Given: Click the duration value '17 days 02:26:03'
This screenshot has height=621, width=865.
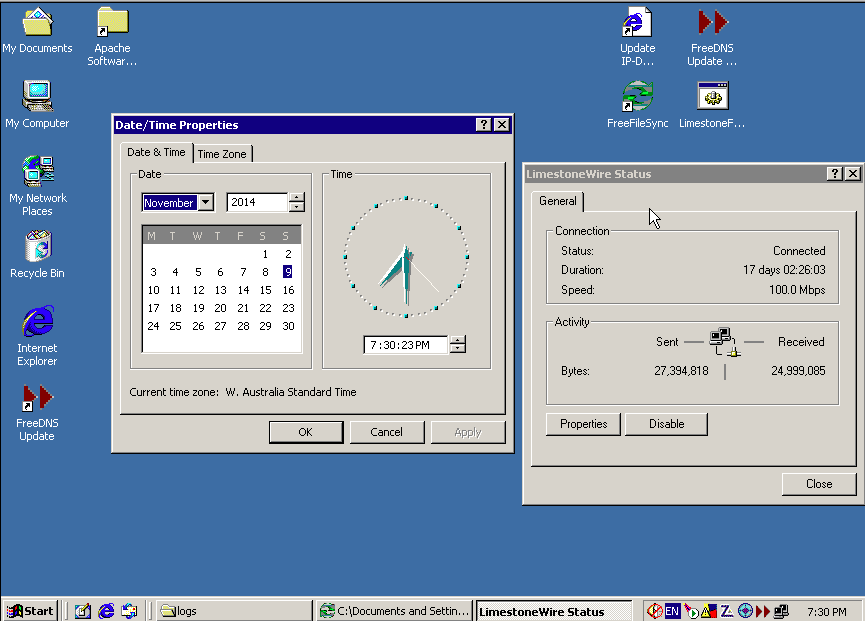Looking at the screenshot, I should point(784,270).
